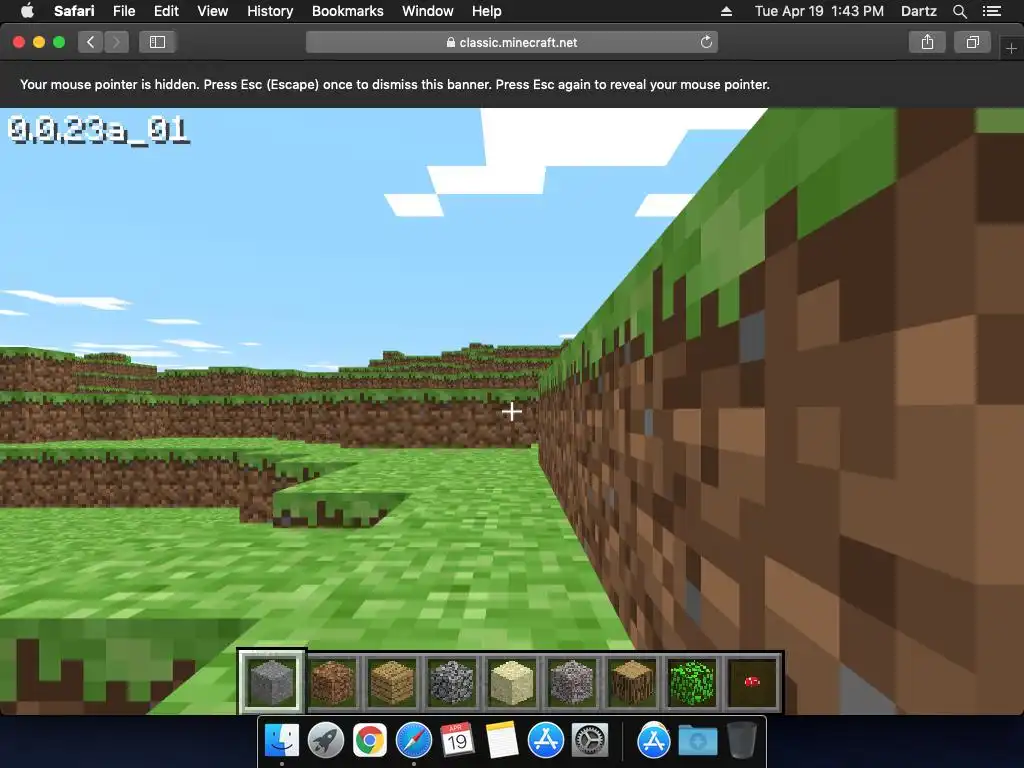Viewport: 1024px width, 768px height.
Task: Click the classic.minecraft.net address field
Action: coord(512,42)
